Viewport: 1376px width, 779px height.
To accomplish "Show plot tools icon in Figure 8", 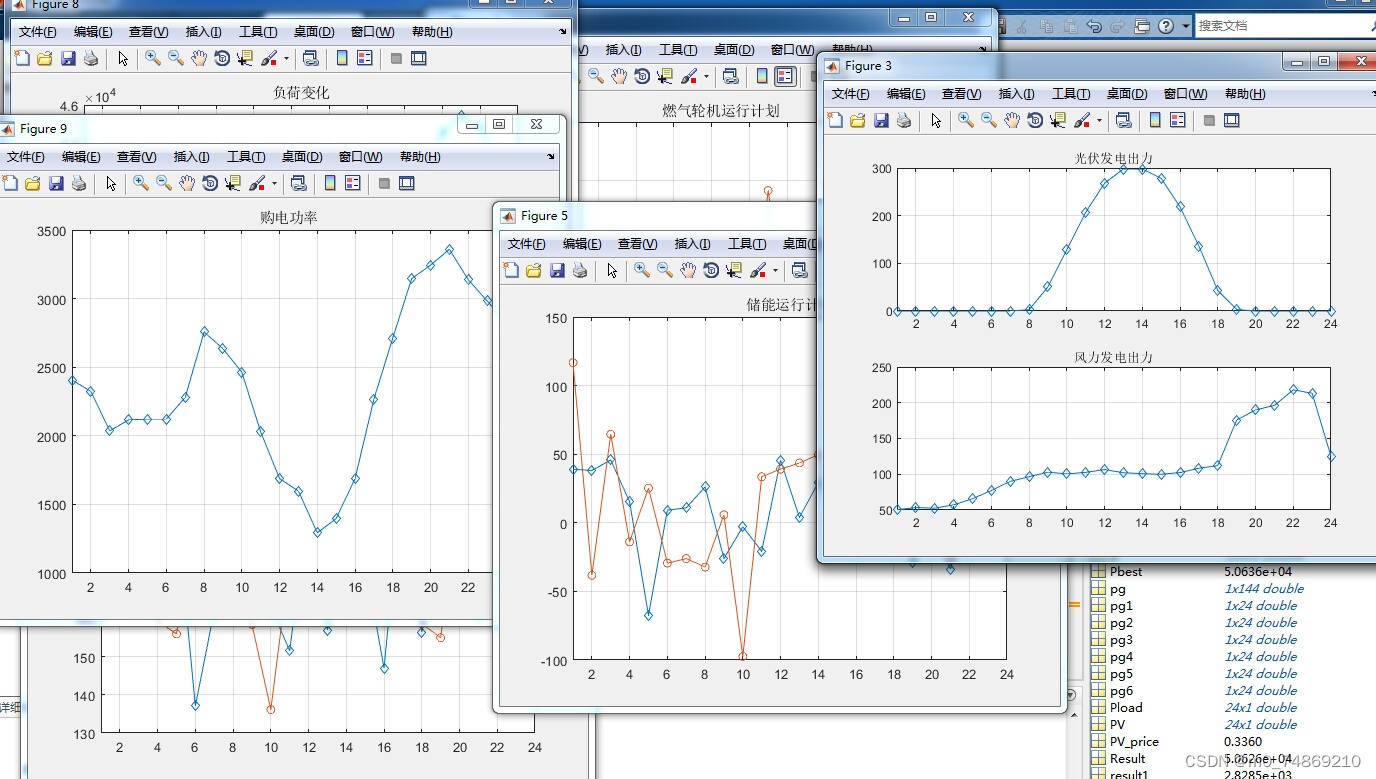I will click(419, 59).
